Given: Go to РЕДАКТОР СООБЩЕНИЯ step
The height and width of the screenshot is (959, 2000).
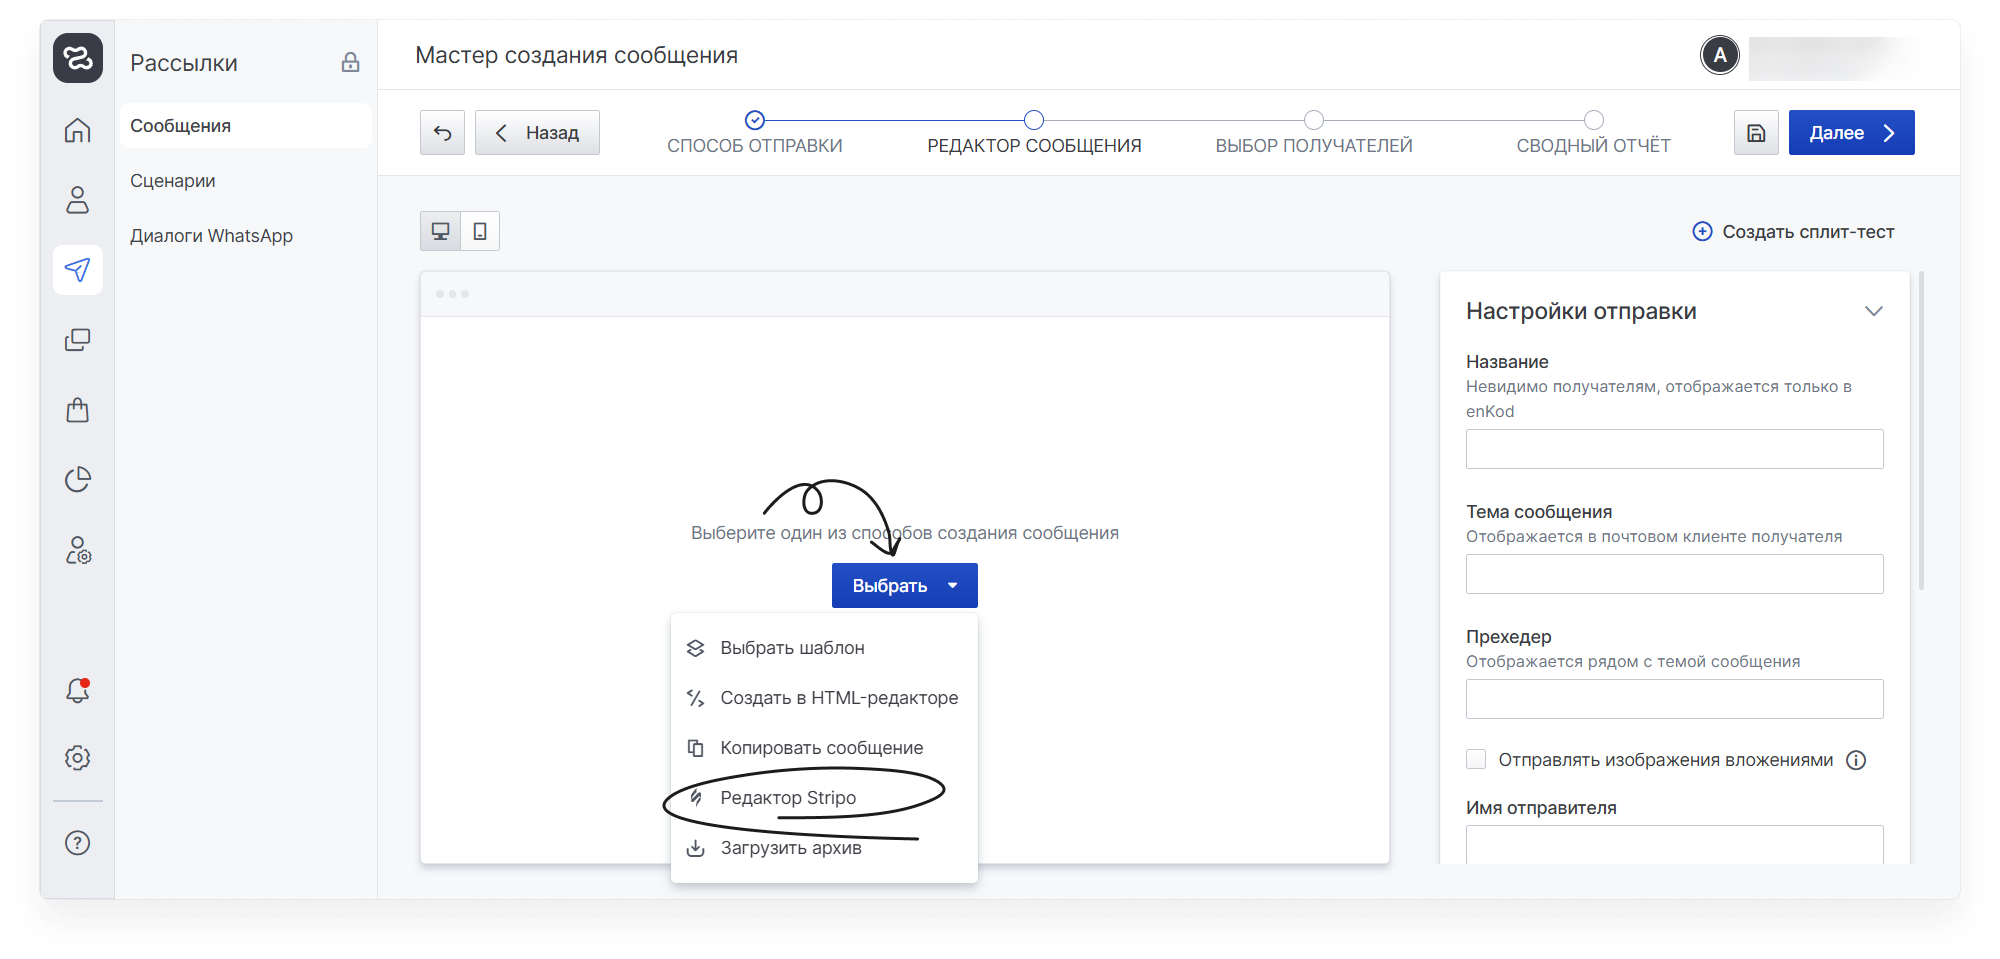Looking at the screenshot, I should point(1034,134).
